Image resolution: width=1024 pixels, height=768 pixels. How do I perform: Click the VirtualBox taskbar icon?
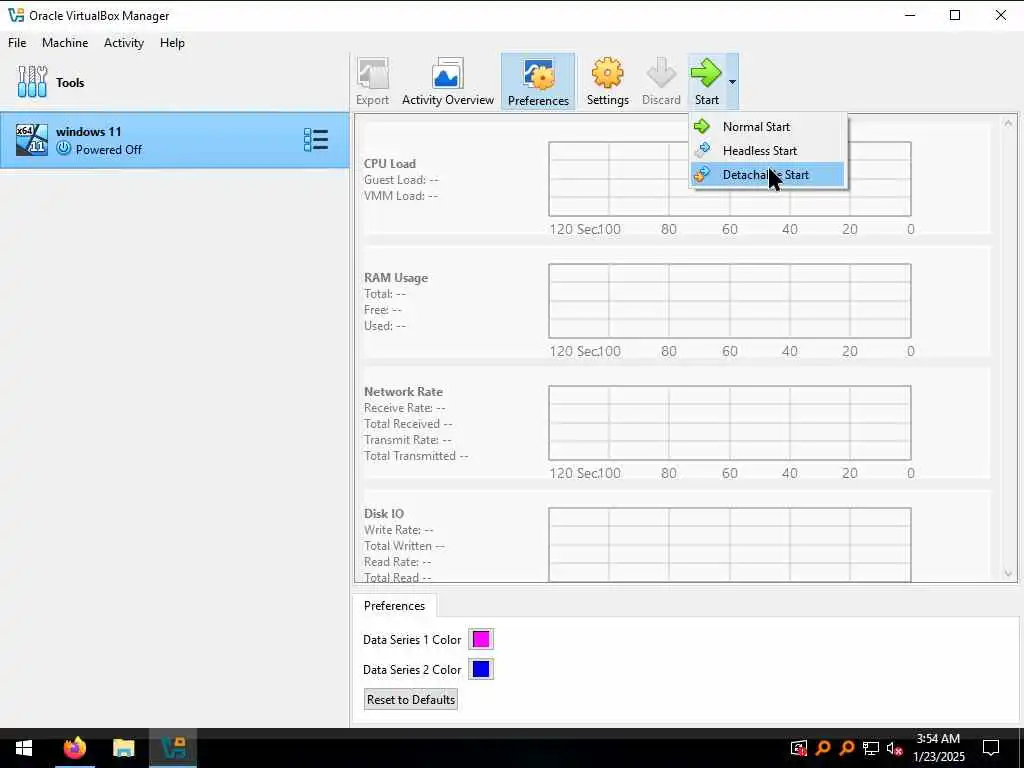[x=173, y=748]
